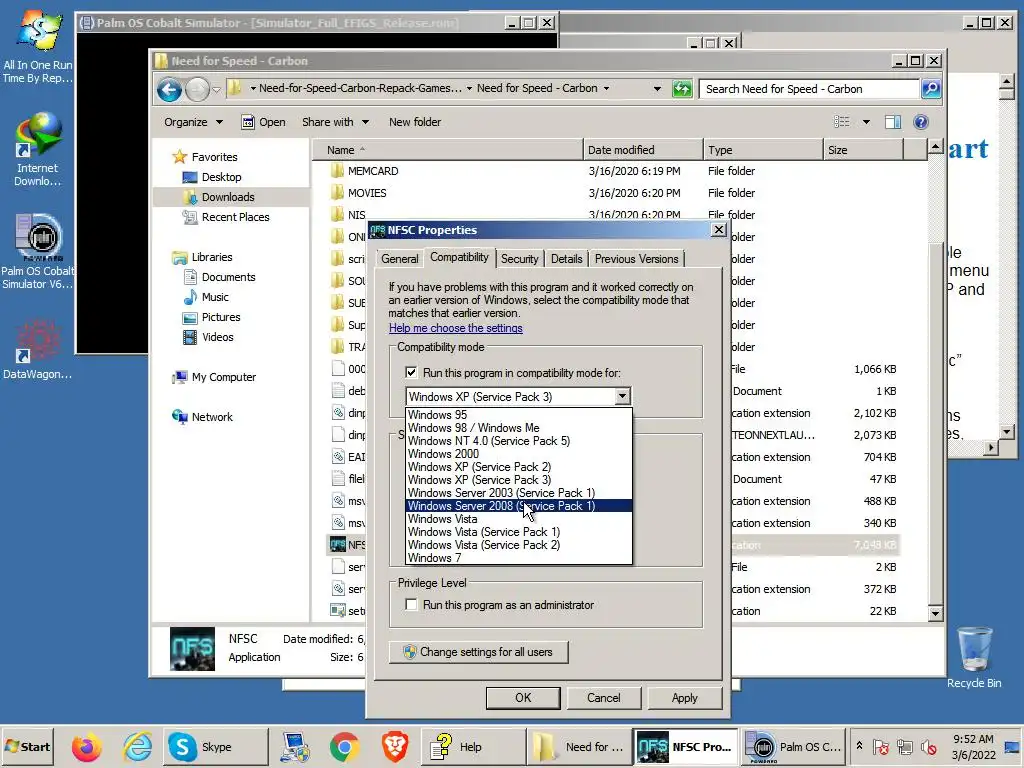Select Windows 98 / Windows Me option
This screenshot has width=1024, height=768.
(519, 428)
